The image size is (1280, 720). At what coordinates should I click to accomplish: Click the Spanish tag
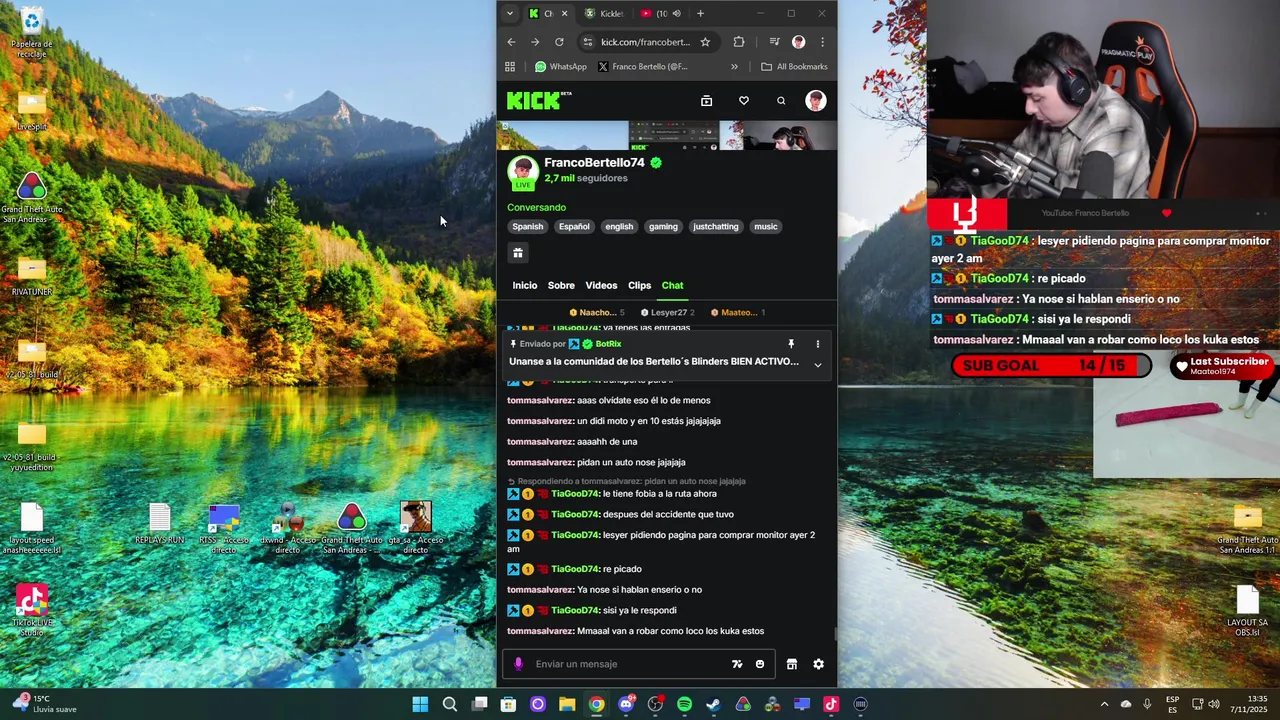pyautogui.click(x=528, y=227)
